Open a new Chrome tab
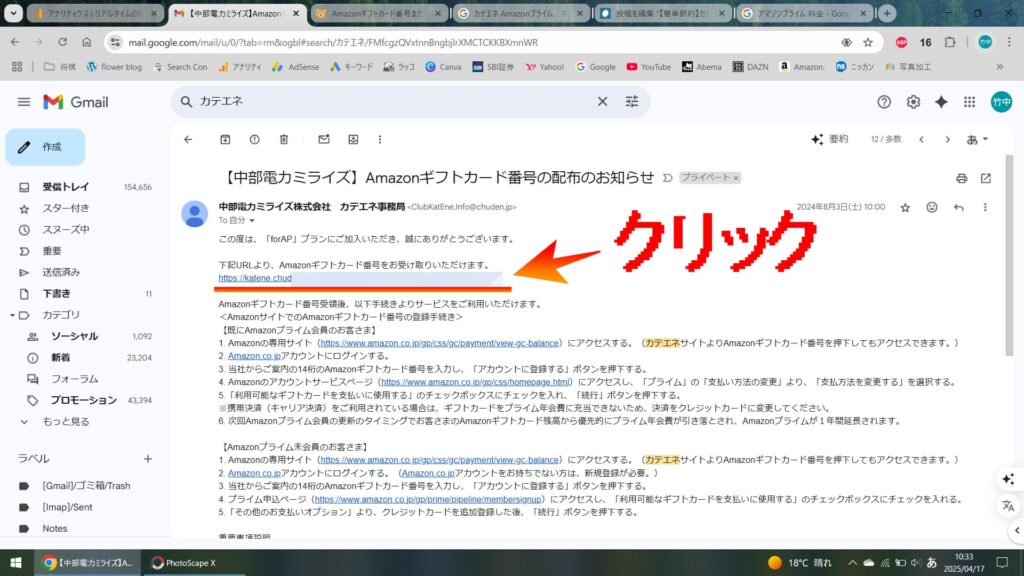This screenshot has height=576, width=1024. 887,13
